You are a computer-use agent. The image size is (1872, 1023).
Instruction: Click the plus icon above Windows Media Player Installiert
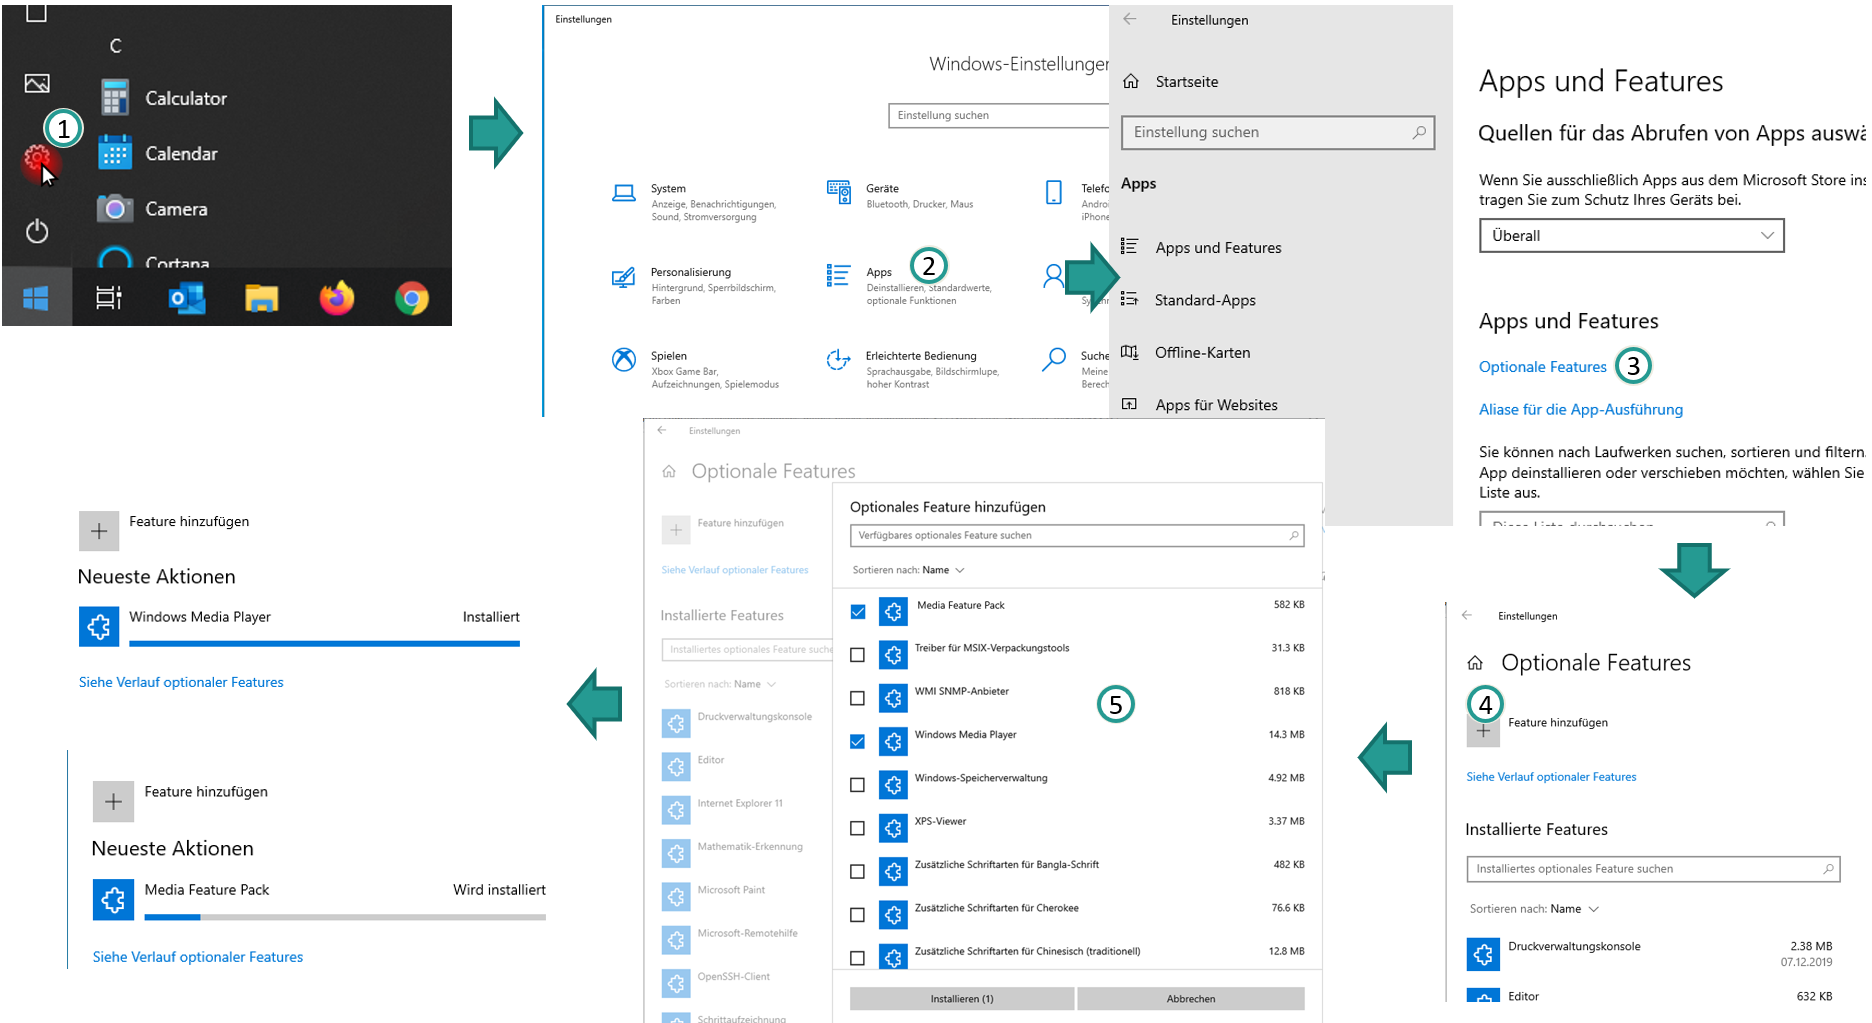(99, 531)
